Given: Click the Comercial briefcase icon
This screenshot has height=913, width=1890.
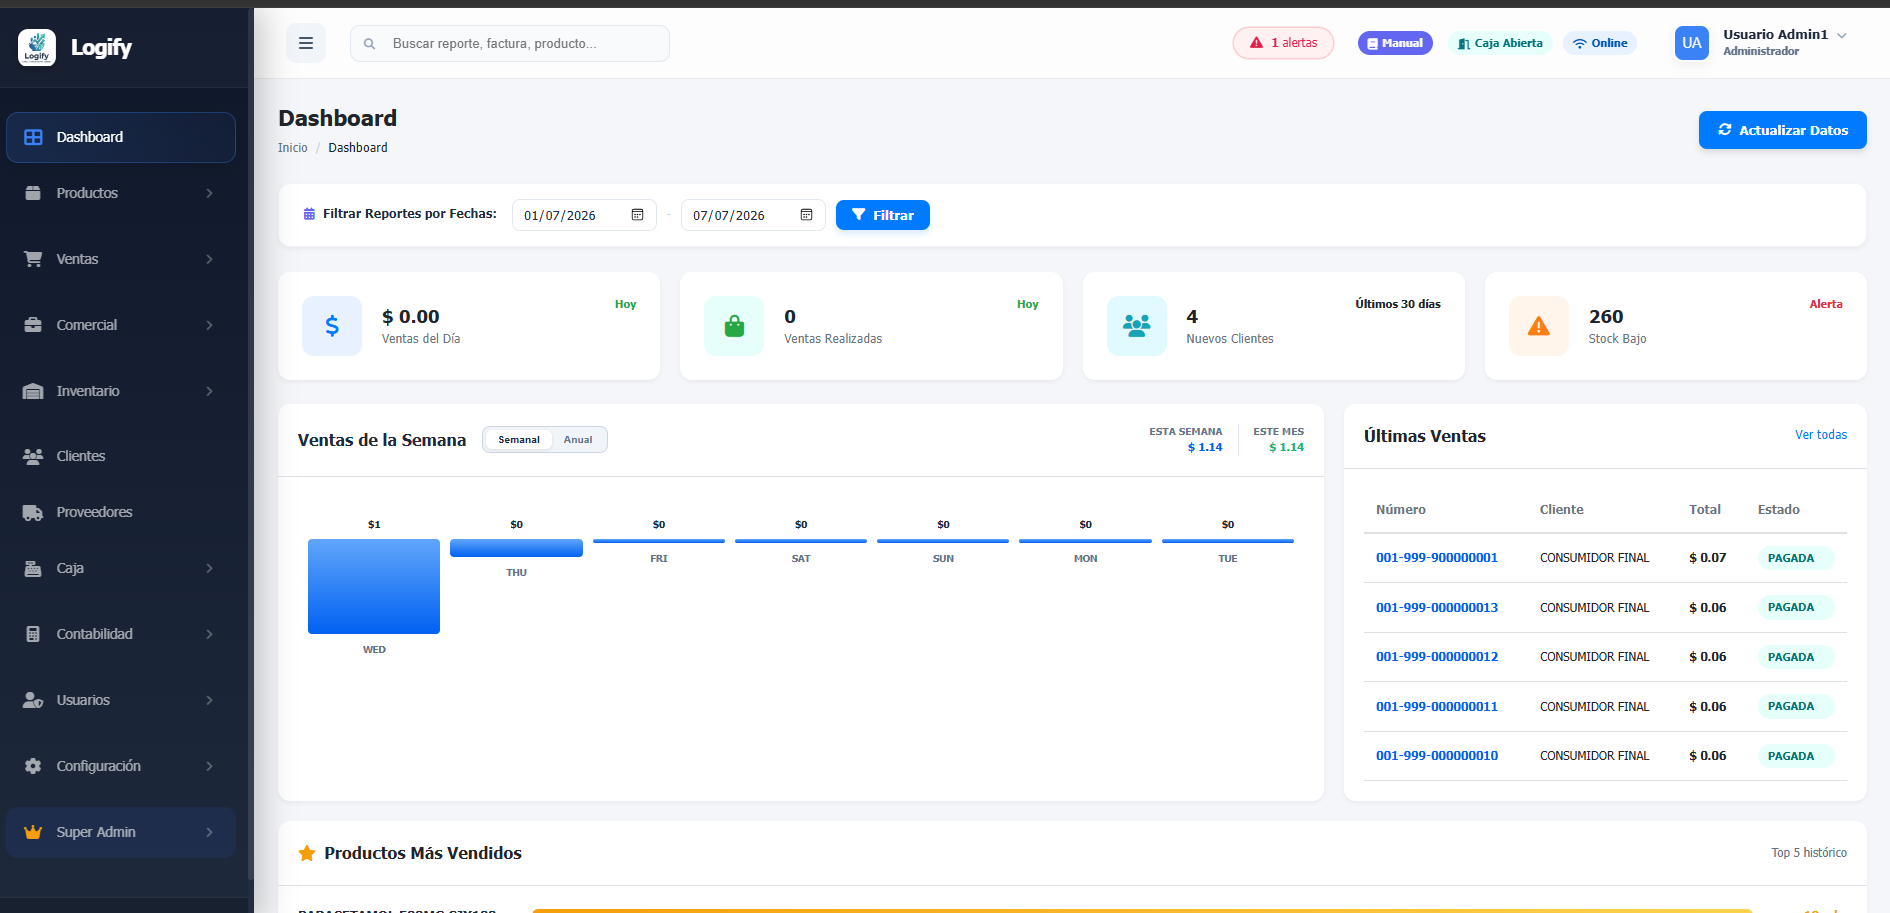Looking at the screenshot, I should coord(33,325).
